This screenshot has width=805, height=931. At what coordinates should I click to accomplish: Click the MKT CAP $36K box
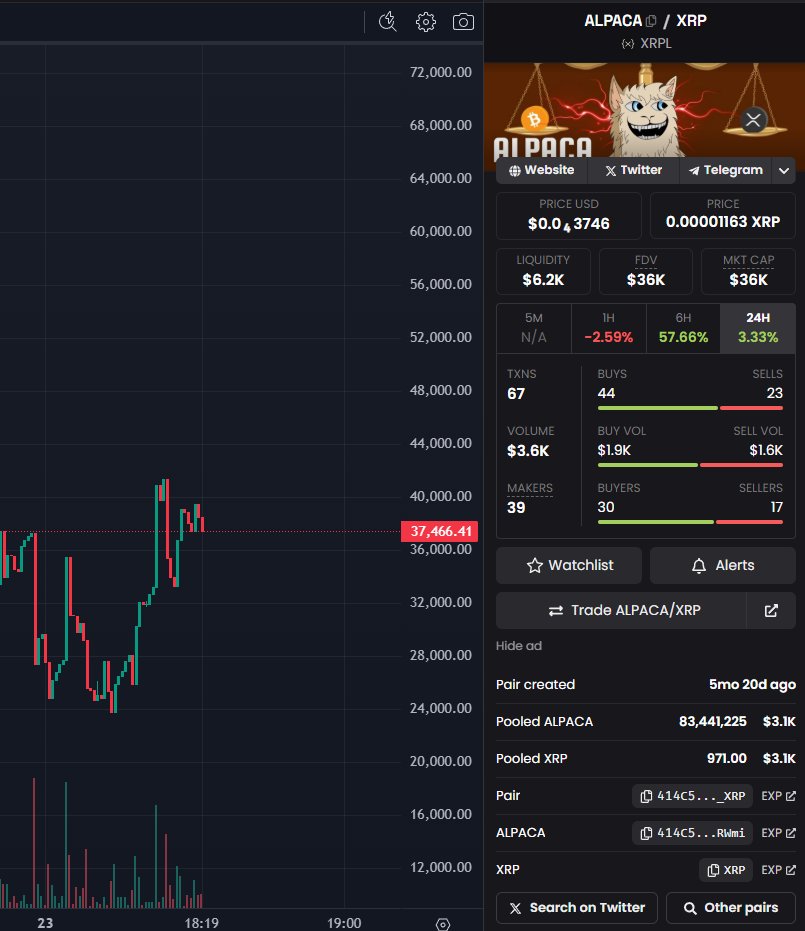[748, 271]
